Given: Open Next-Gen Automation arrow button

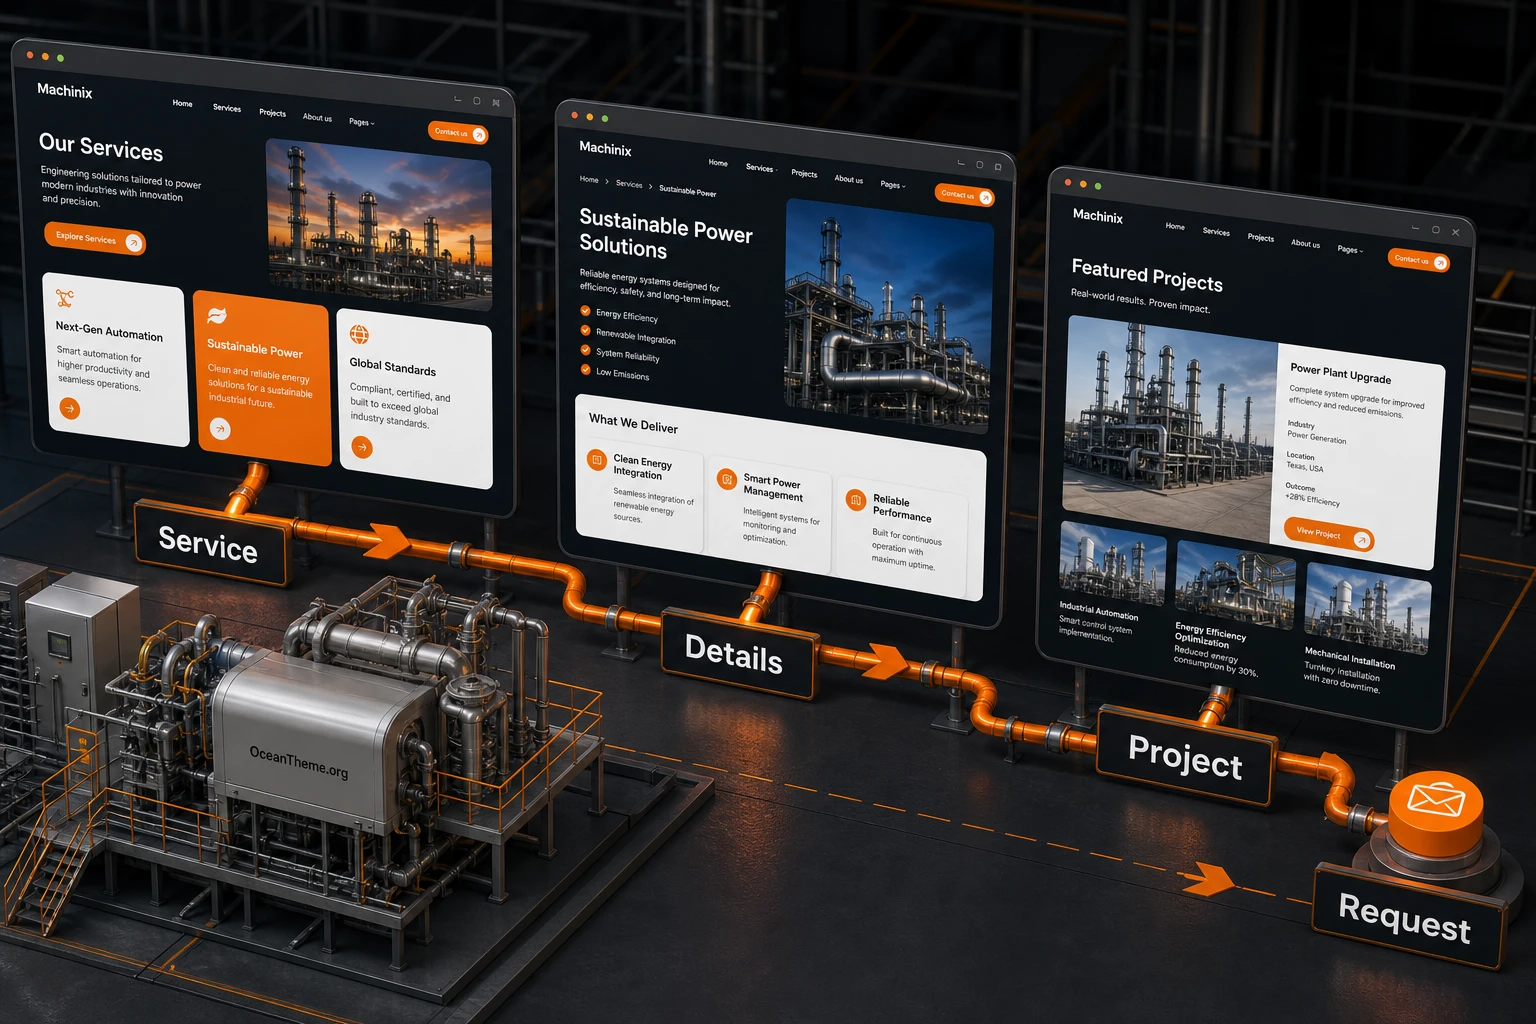Looking at the screenshot, I should pos(70,408).
